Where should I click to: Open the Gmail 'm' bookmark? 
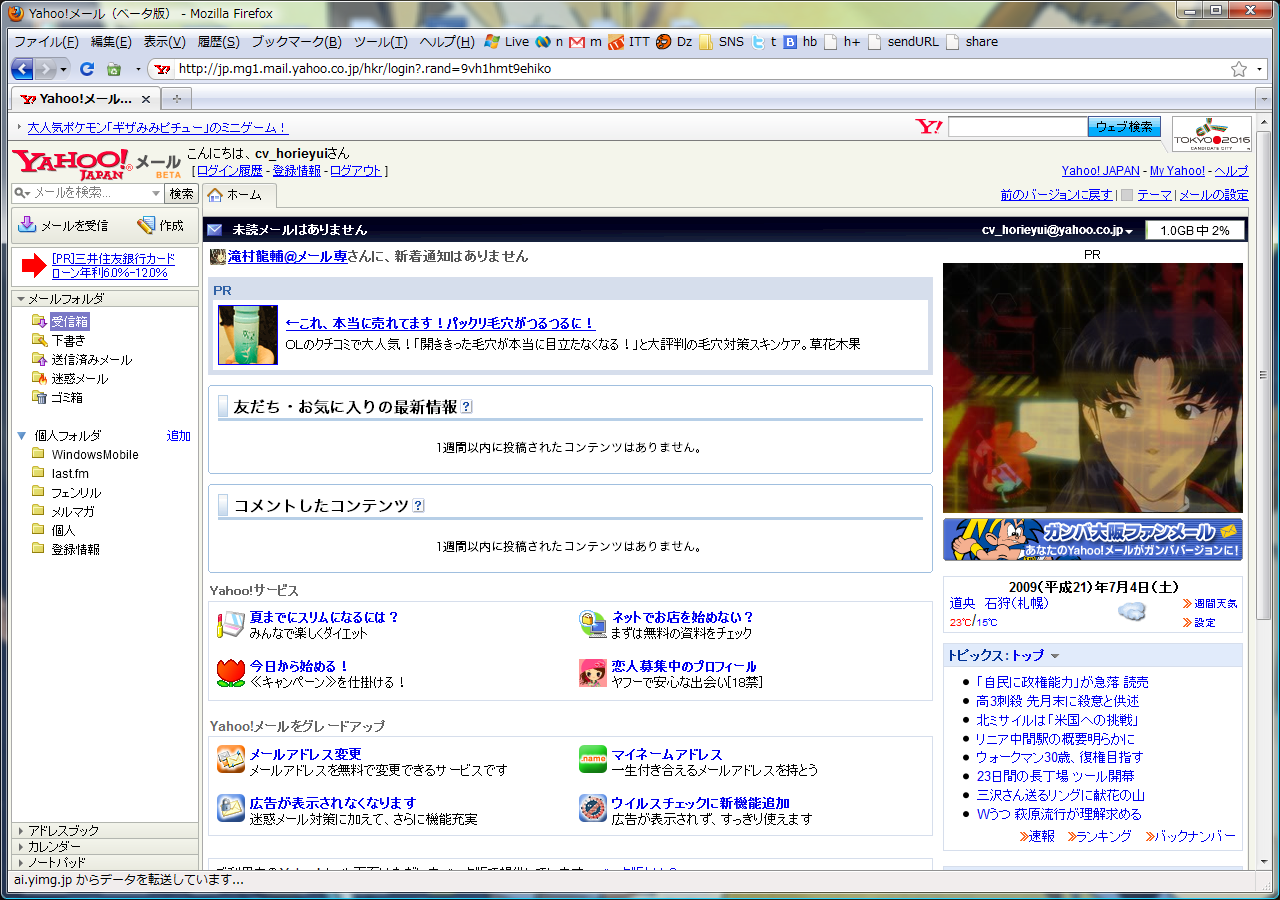click(x=585, y=42)
